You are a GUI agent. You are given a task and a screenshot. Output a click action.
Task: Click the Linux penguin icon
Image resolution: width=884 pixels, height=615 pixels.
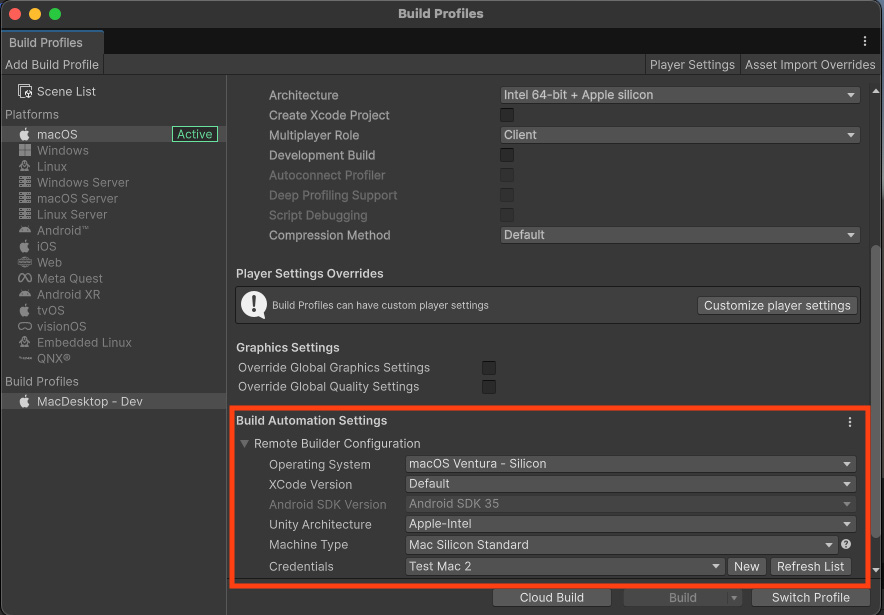tap(24, 166)
